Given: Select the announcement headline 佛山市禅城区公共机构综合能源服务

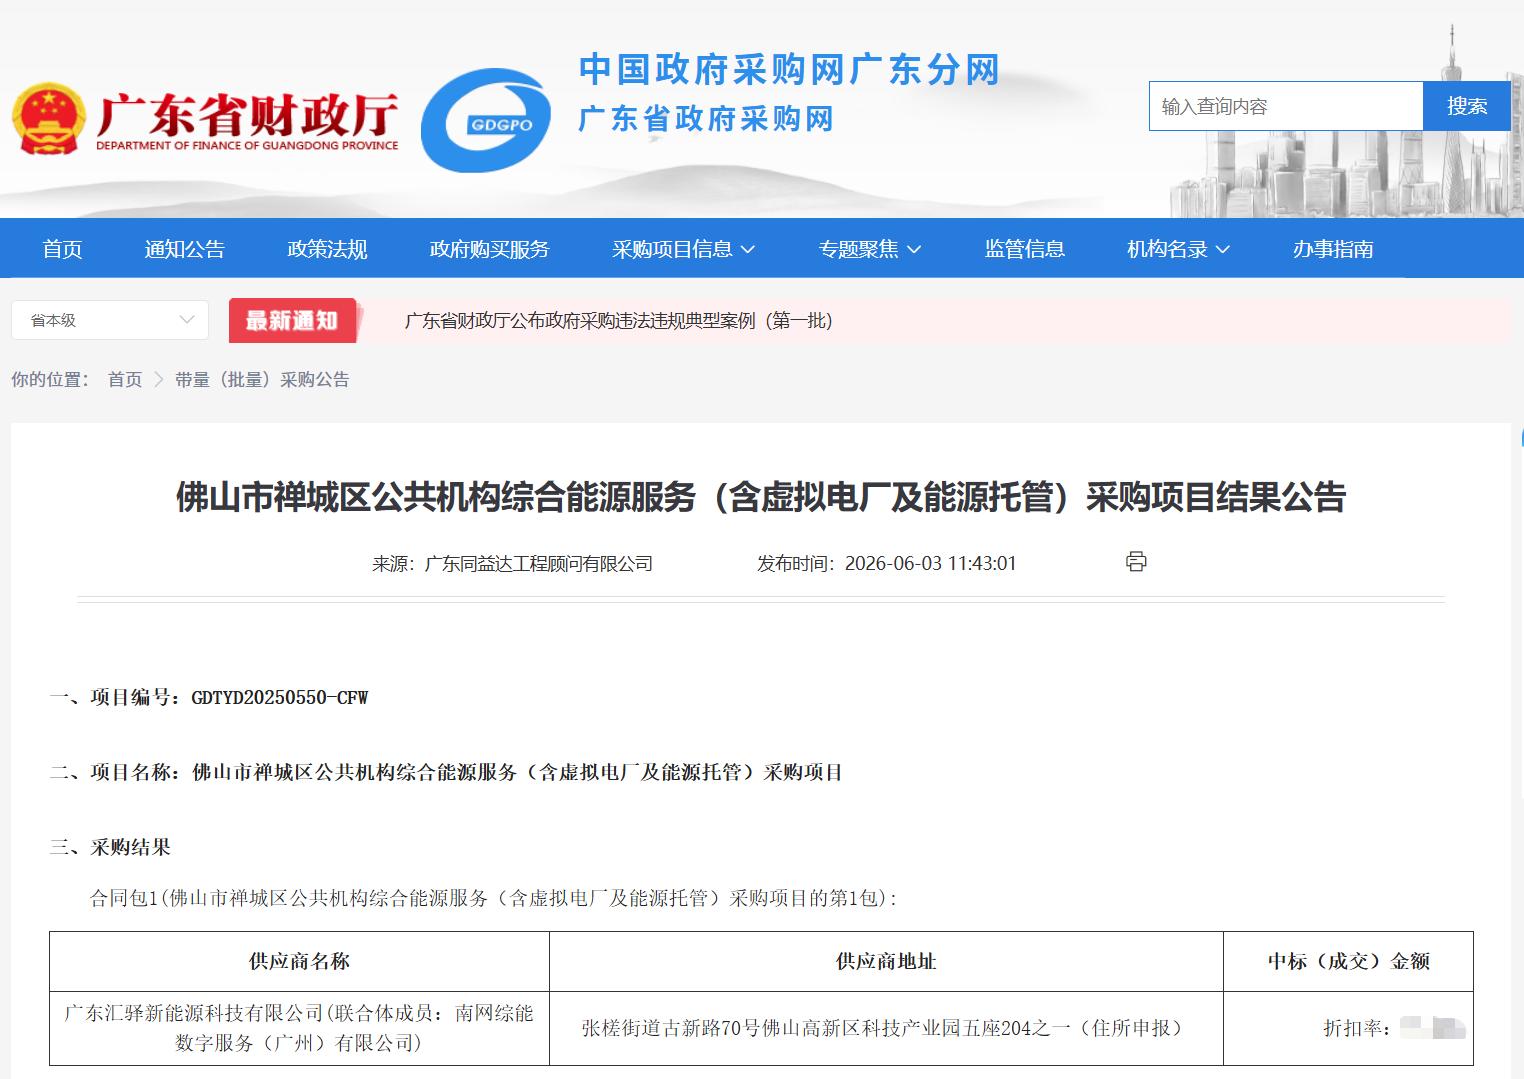Looking at the screenshot, I should click(761, 497).
